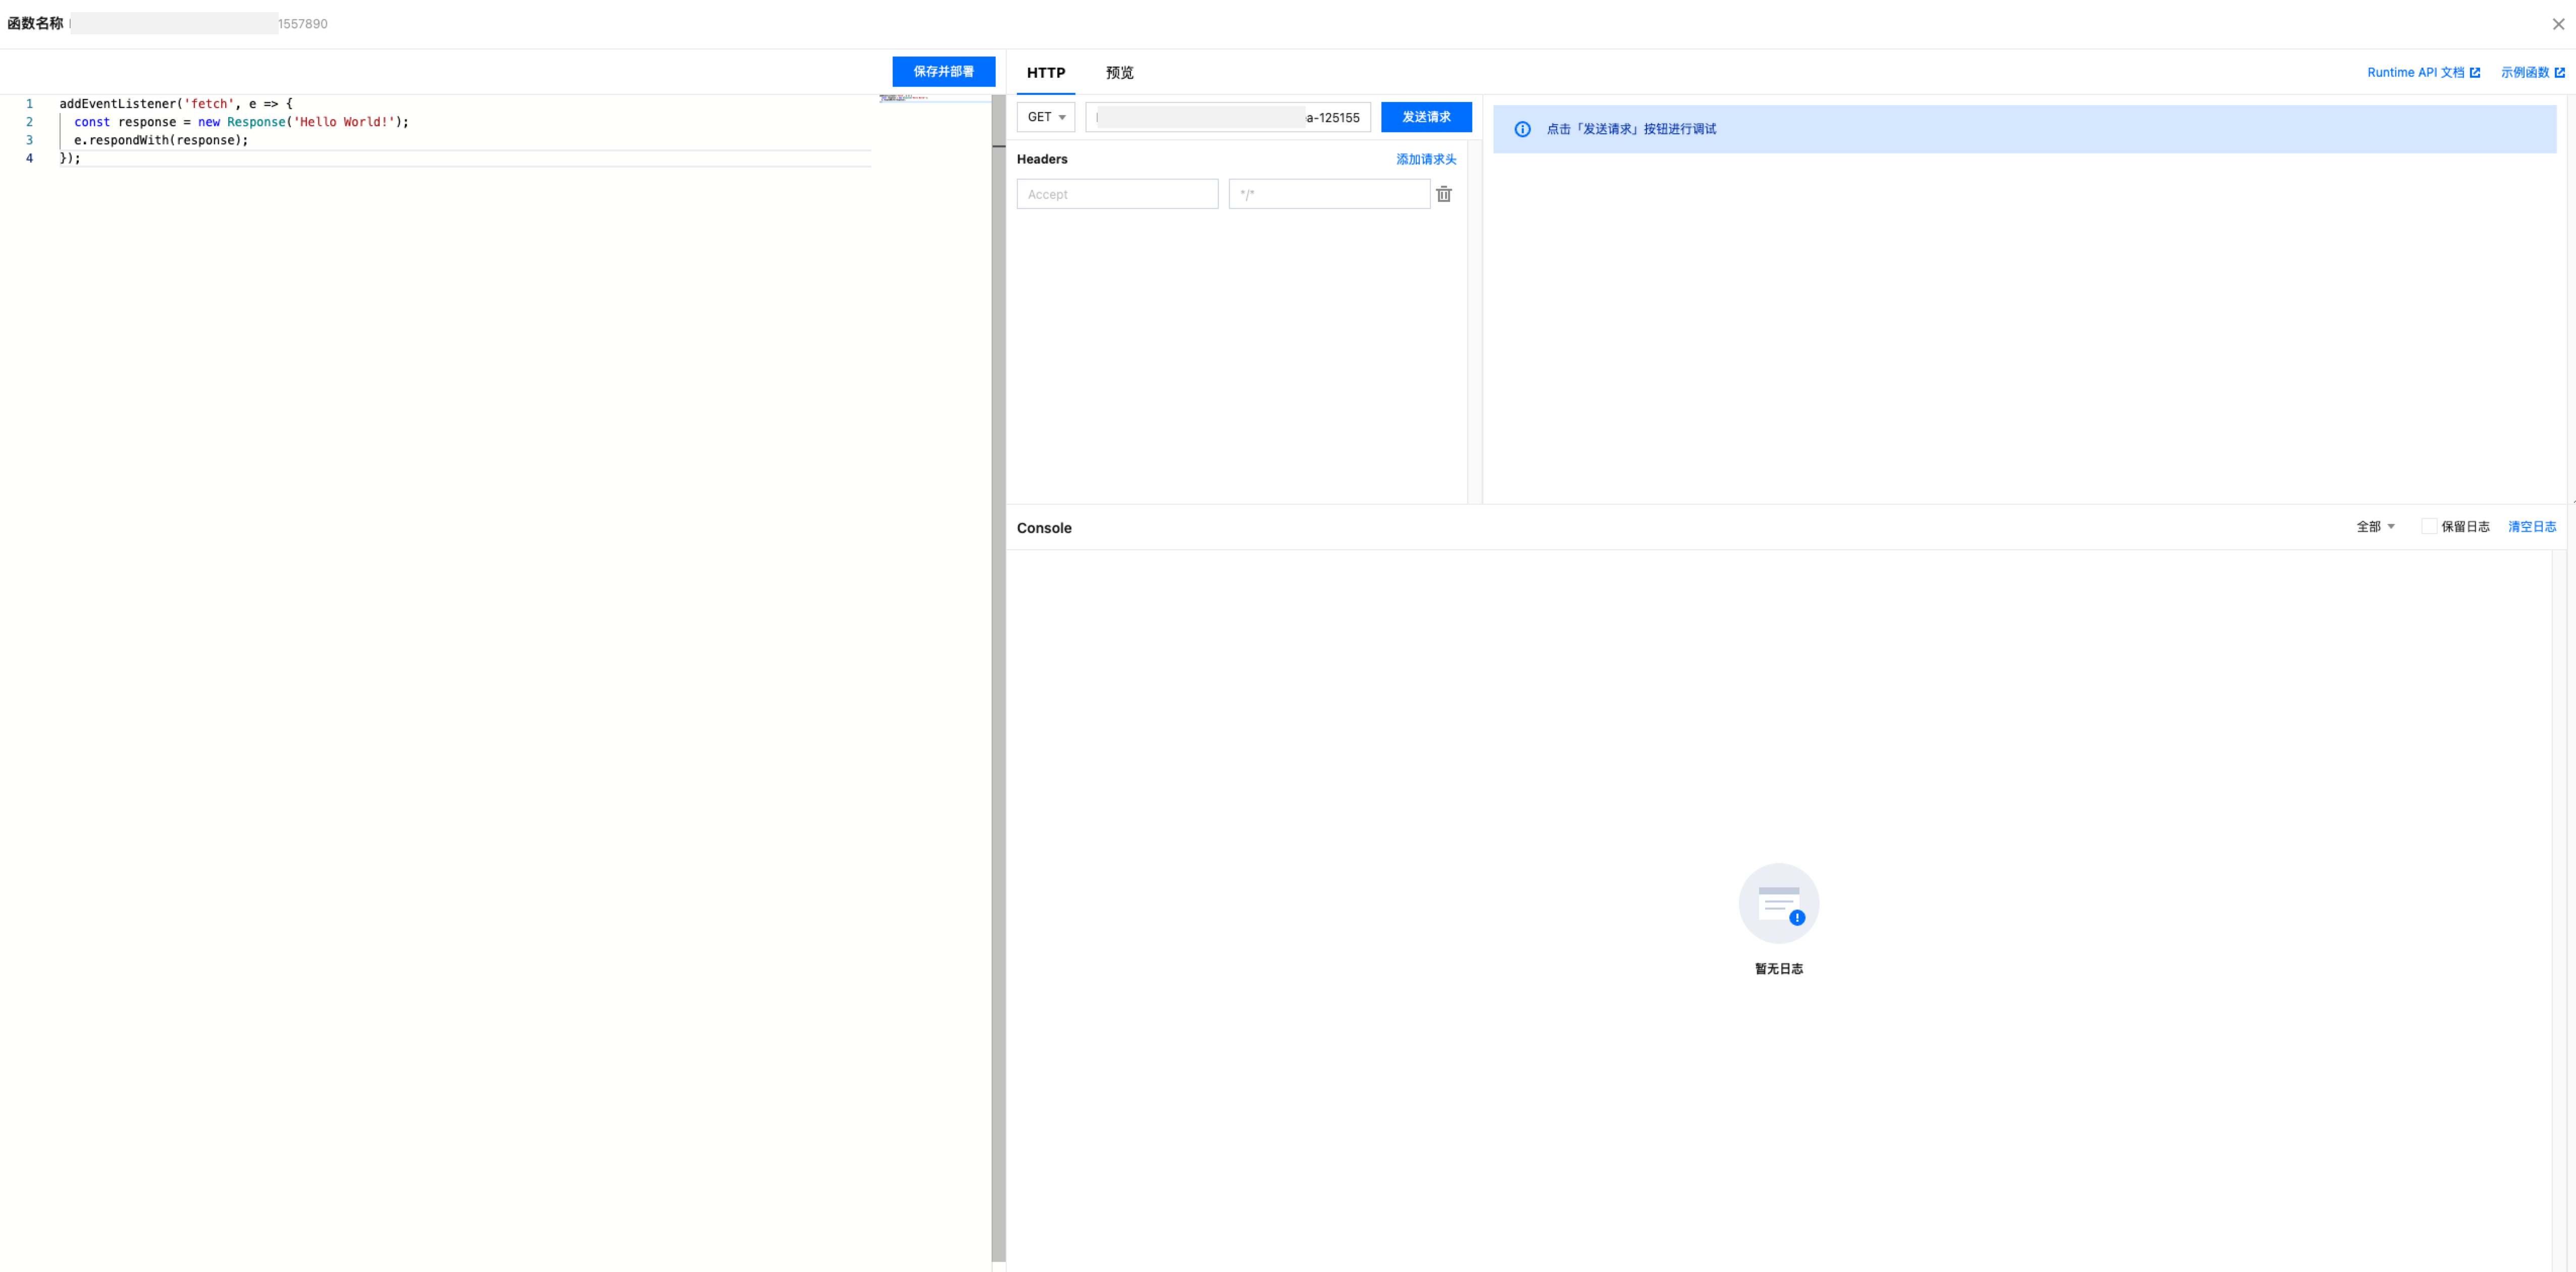Expand the 全部 log level filter
2576x1272 pixels.
2375,526
